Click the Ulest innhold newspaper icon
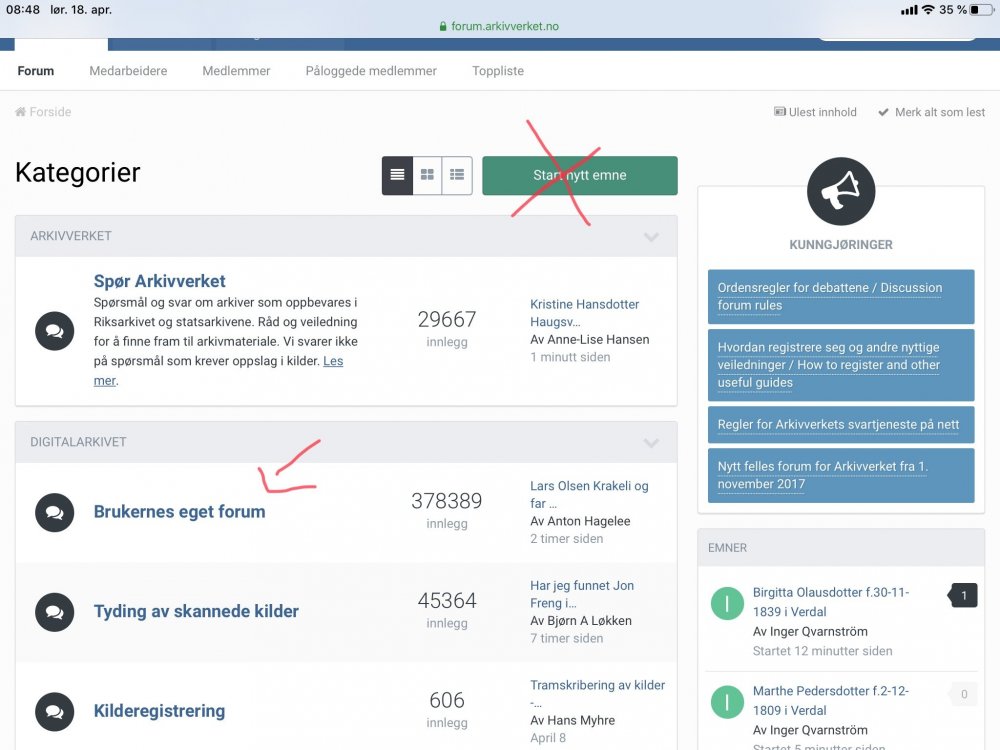The image size is (1000, 750). tap(779, 112)
